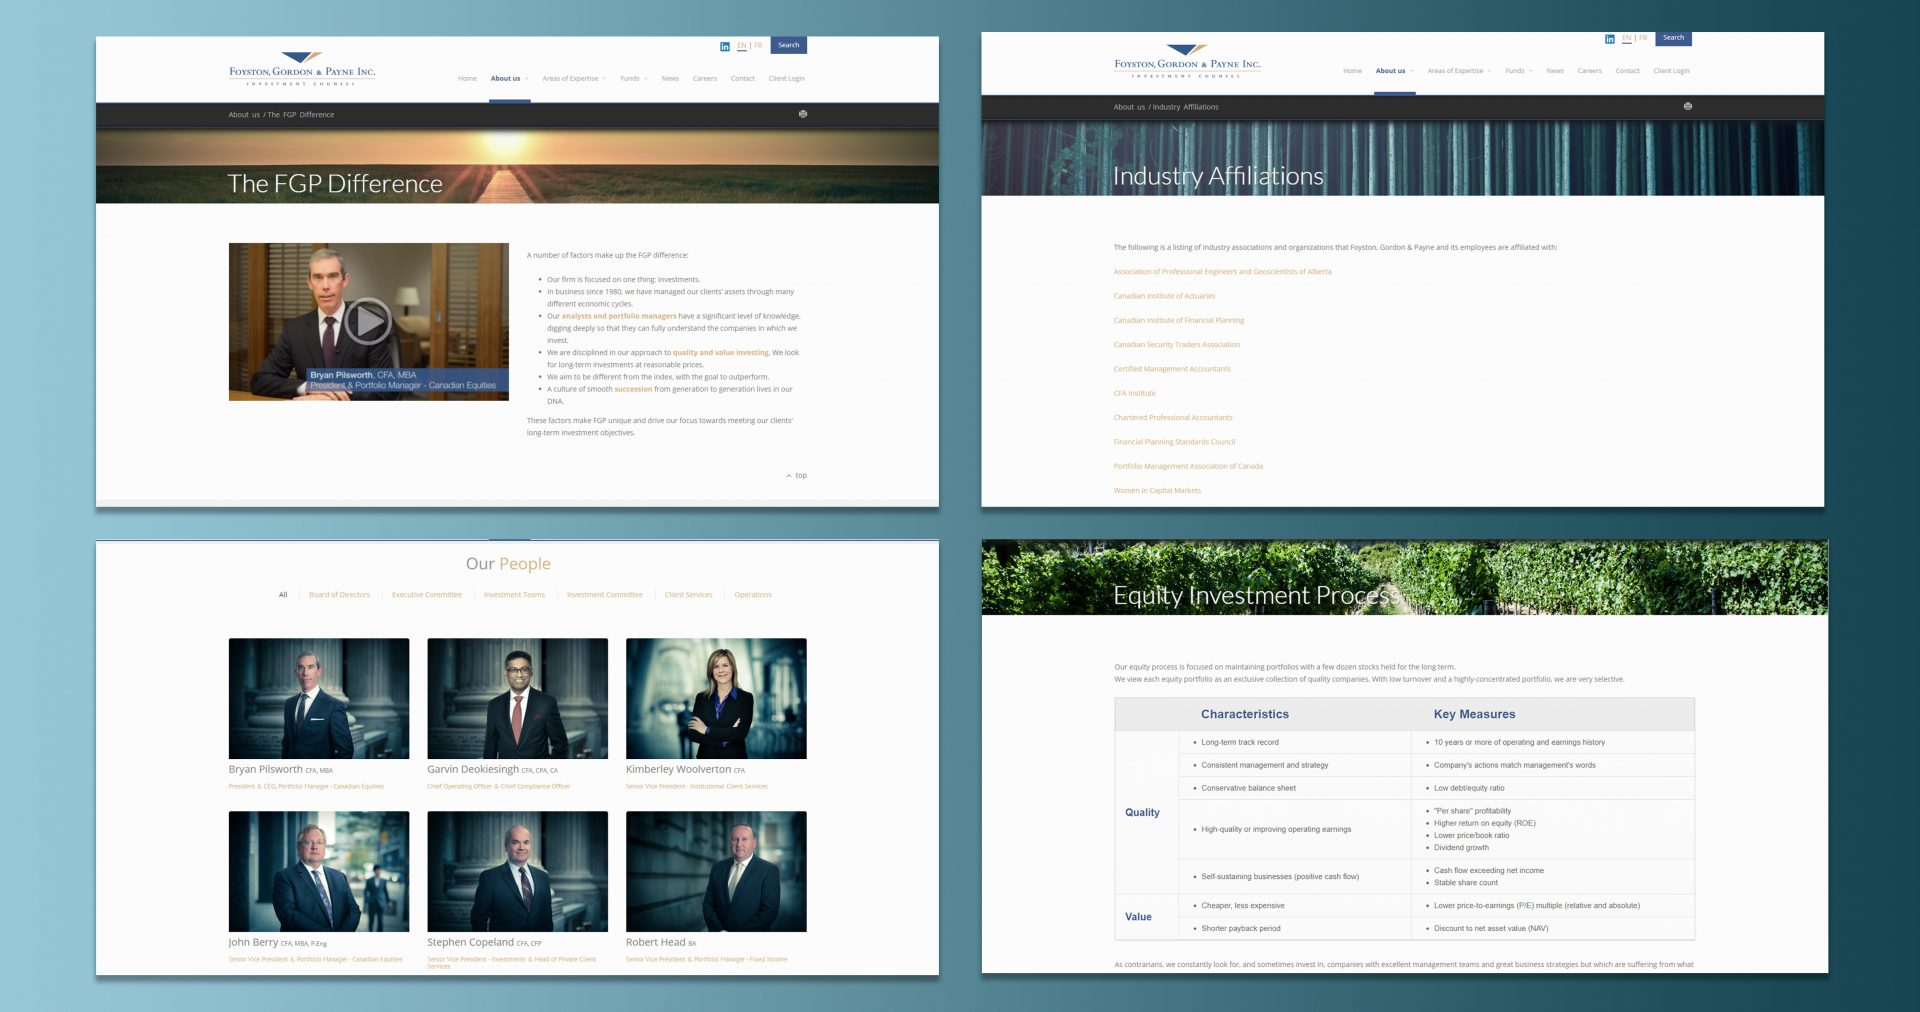1920x1012 pixels.
Task: Expand Areas of Expertise on FGP Difference page
Action: click(x=574, y=79)
